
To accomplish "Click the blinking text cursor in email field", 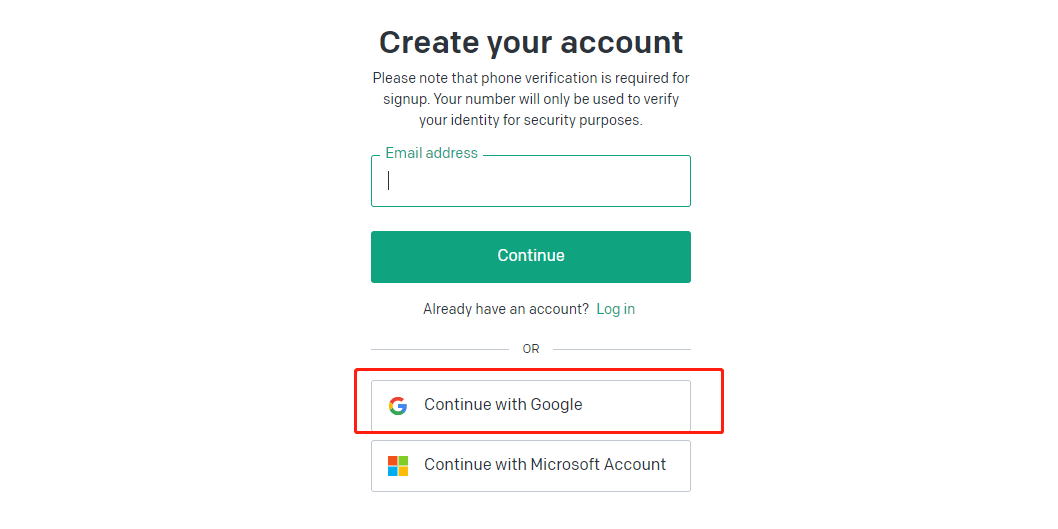I will click(389, 181).
